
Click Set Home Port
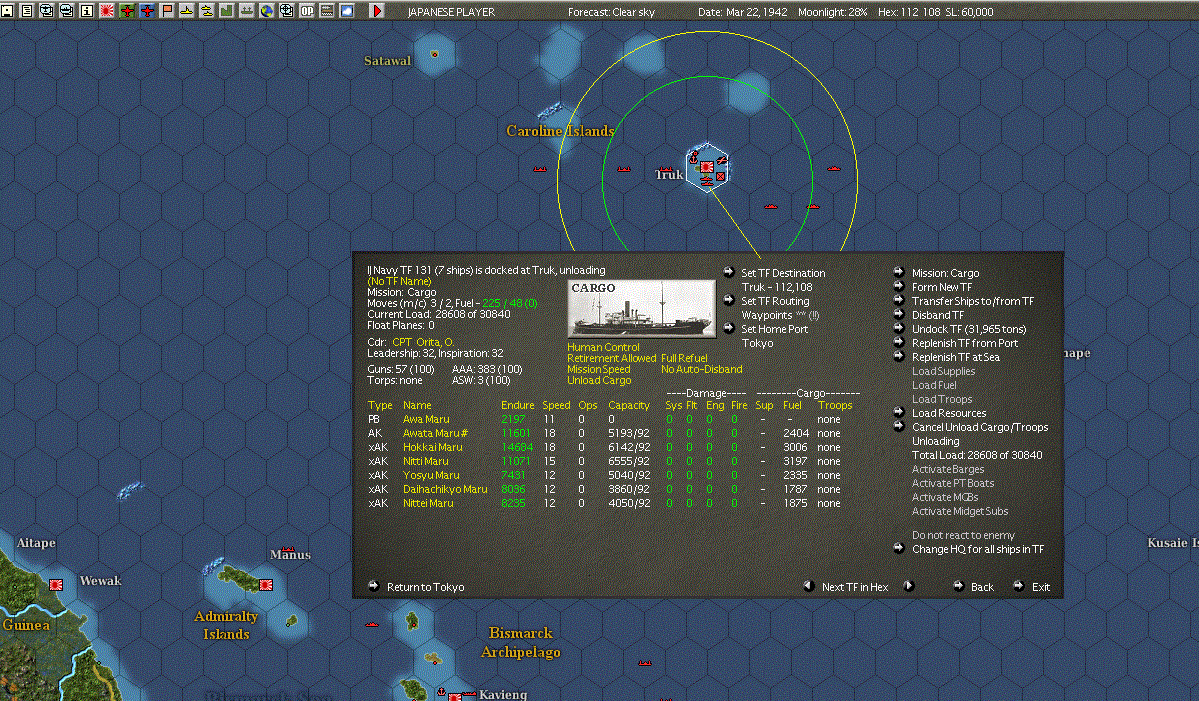(x=774, y=329)
